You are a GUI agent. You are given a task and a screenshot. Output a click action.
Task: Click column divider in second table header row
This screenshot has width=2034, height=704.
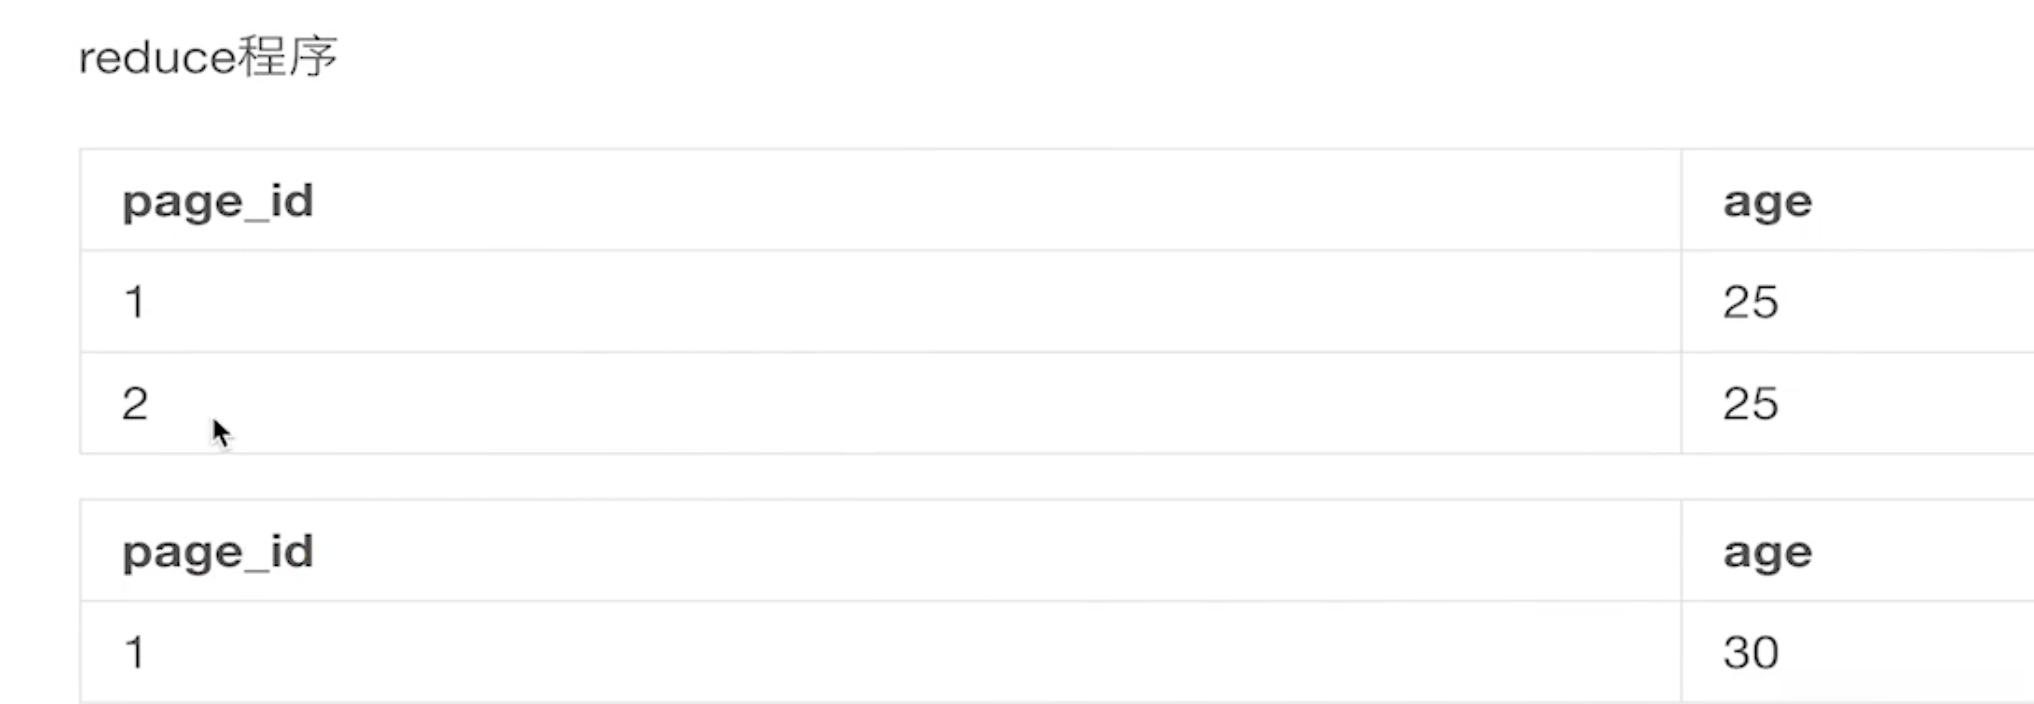(1682, 552)
